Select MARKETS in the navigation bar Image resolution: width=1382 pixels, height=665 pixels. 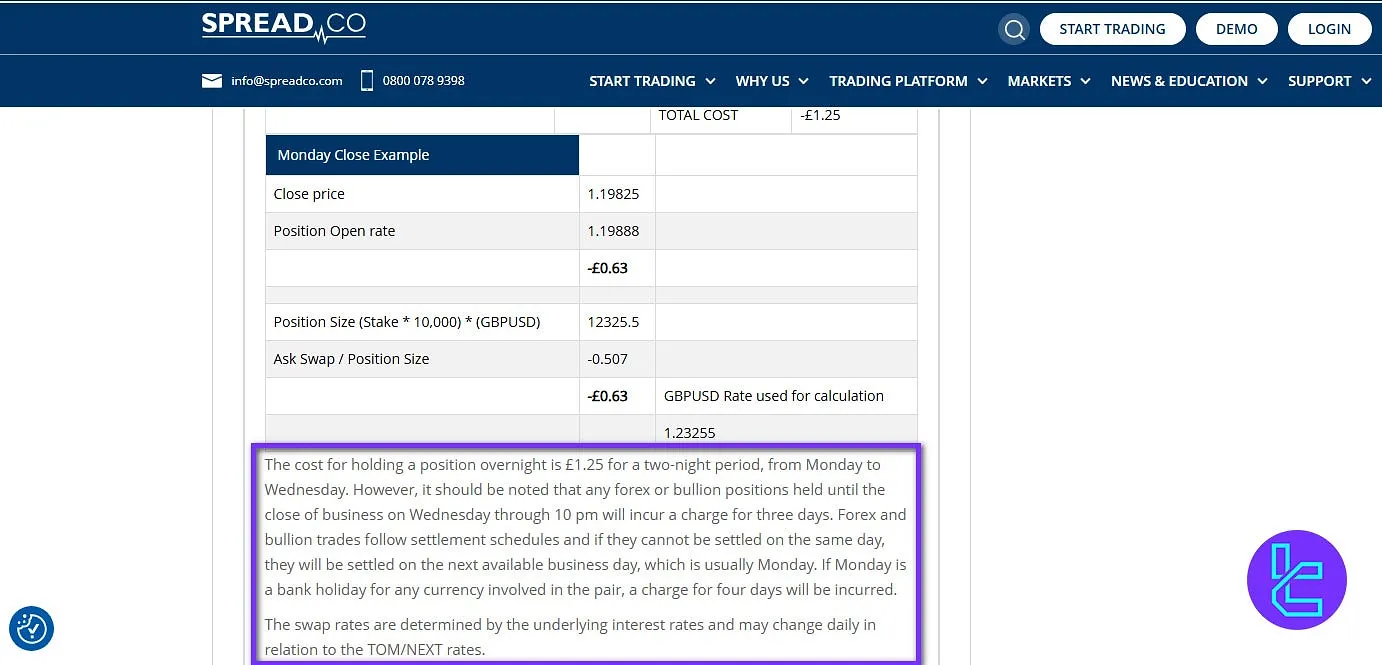pos(1039,81)
